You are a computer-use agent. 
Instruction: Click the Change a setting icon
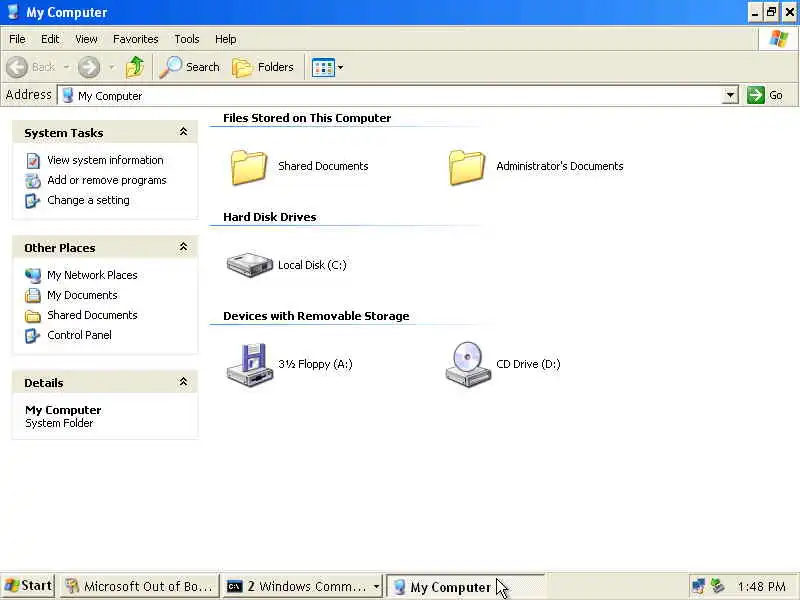(33, 201)
